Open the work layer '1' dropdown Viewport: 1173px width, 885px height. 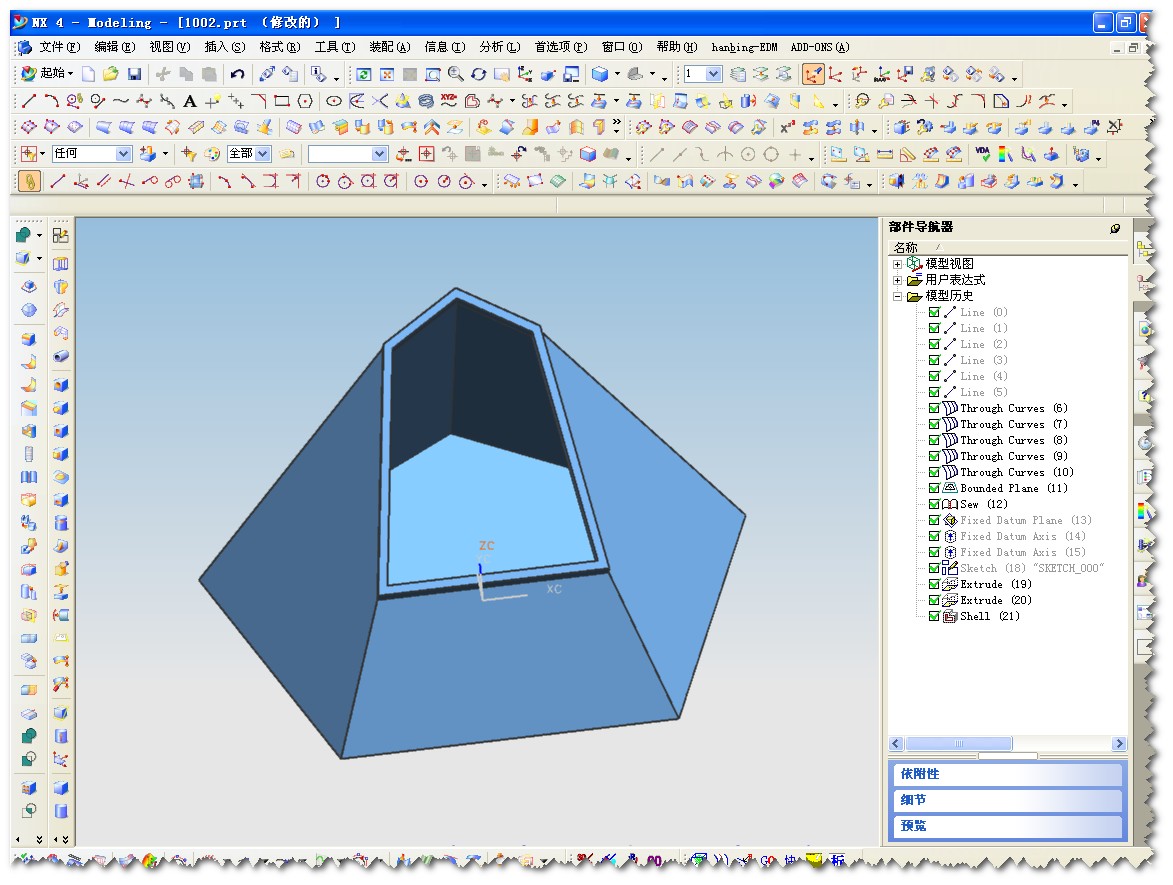713,73
